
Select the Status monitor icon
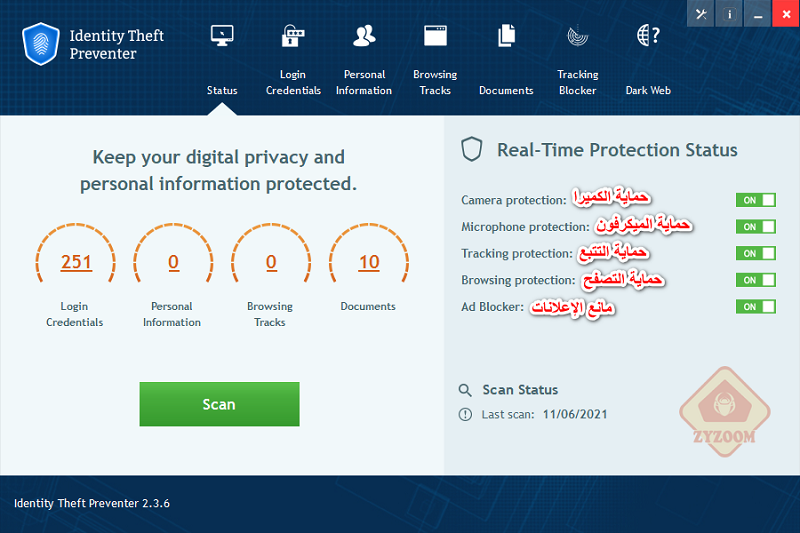pyautogui.click(x=222, y=36)
